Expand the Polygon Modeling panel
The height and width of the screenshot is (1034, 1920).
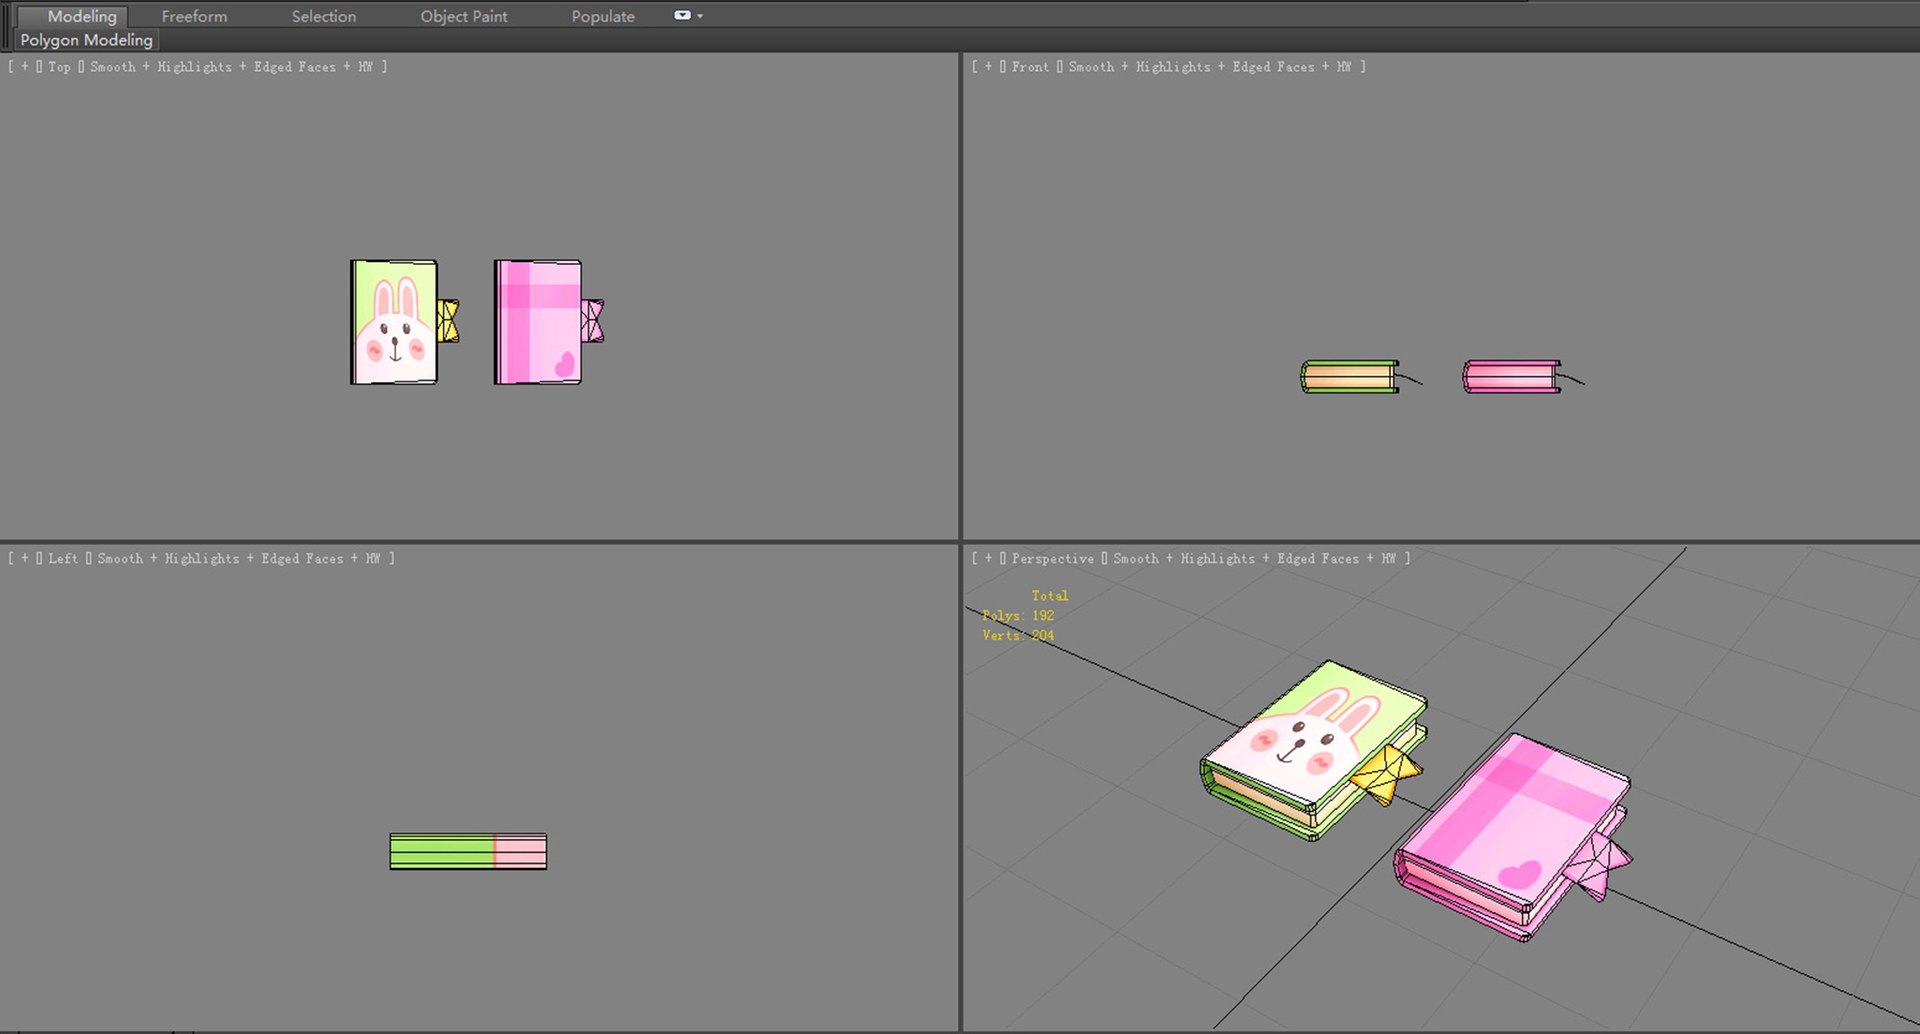[86, 40]
